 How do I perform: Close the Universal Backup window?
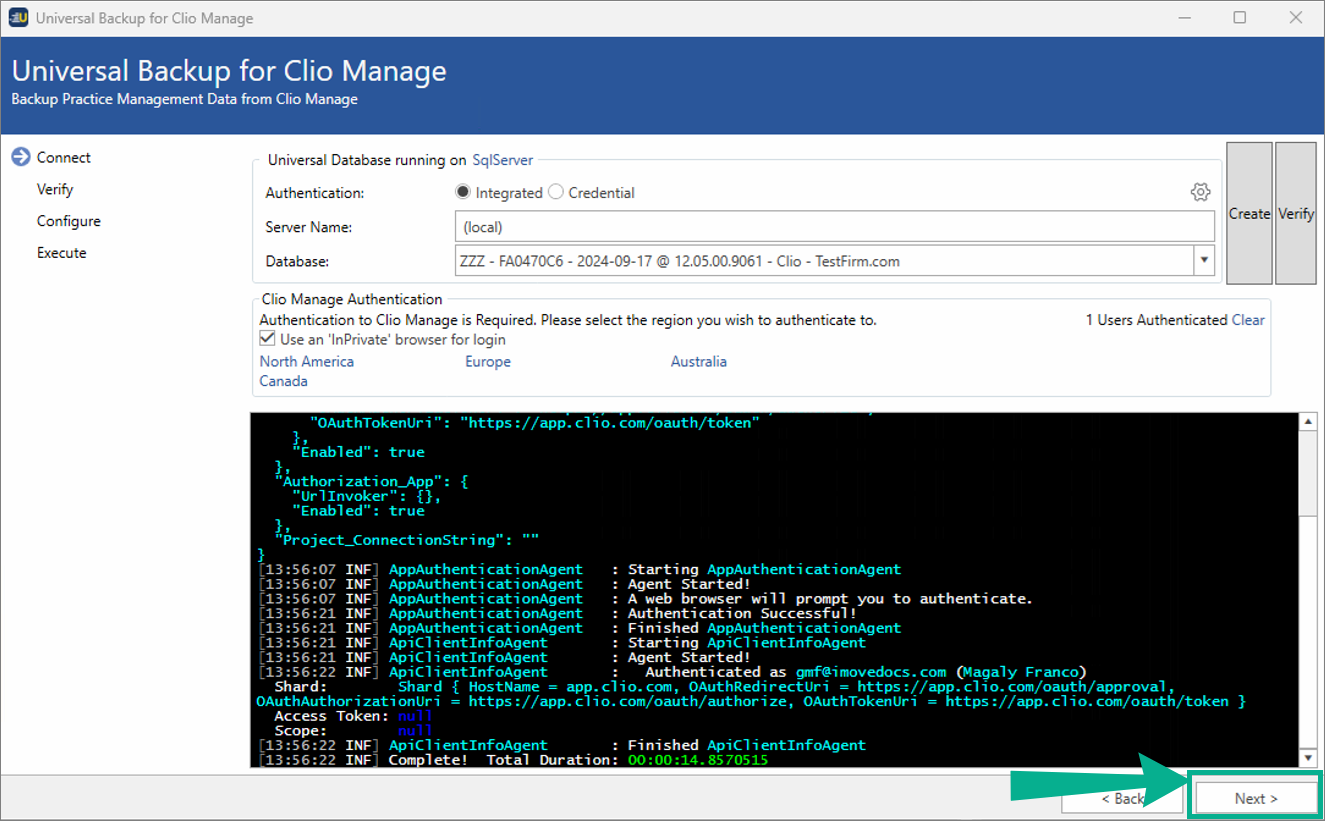coord(1295,18)
